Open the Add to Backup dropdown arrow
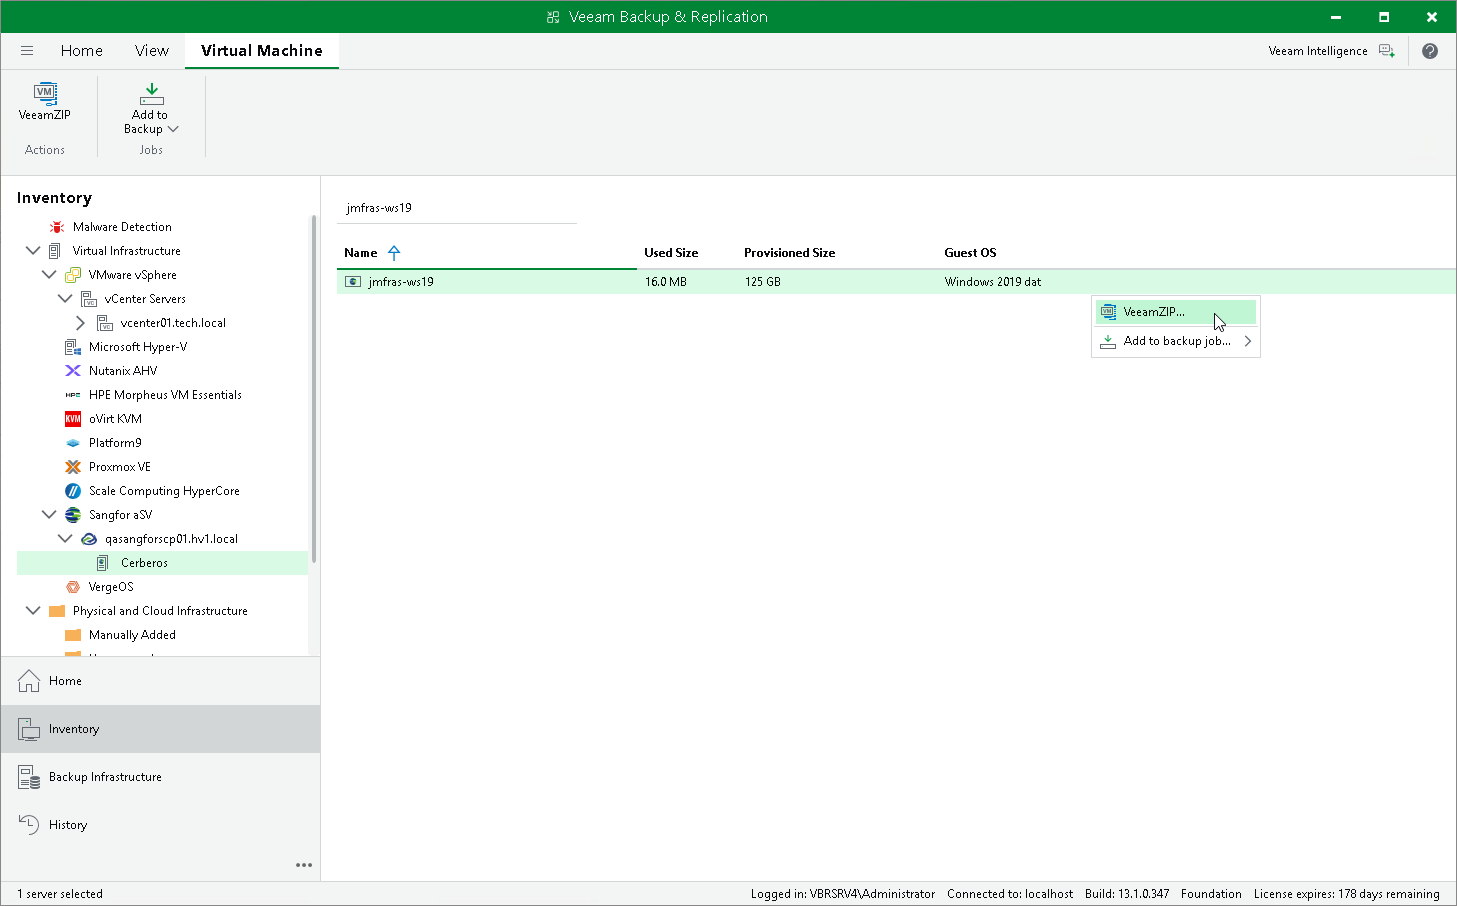1457x906 pixels. 173,129
